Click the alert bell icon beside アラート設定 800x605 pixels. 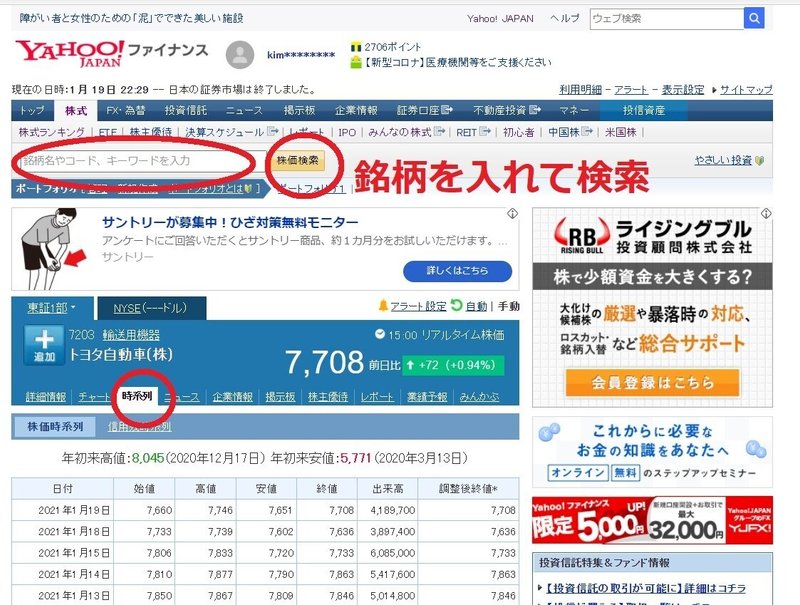(383, 306)
